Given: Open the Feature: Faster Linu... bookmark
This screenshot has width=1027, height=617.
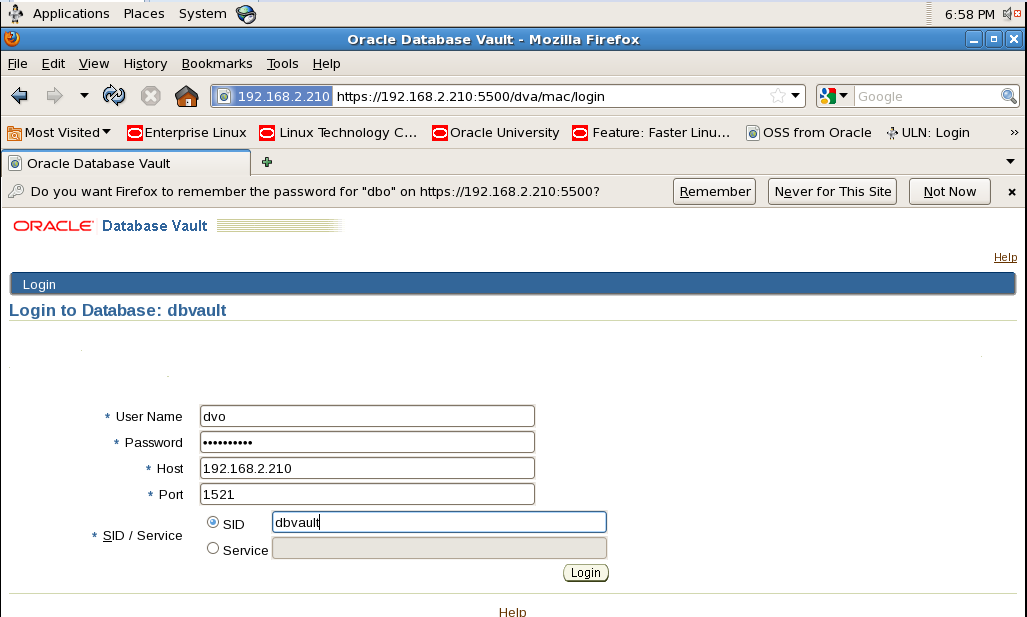Looking at the screenshot, I should pos(651,133).
